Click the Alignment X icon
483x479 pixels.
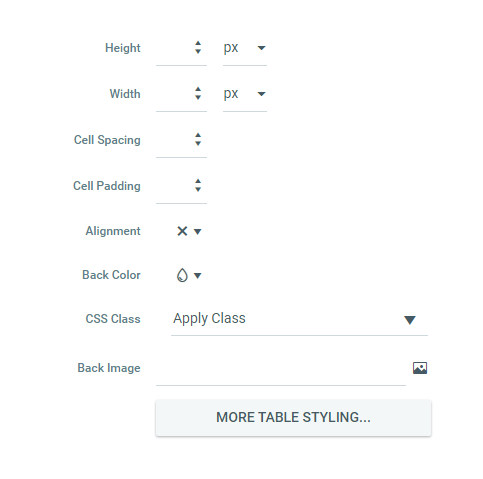click(182, 231)
